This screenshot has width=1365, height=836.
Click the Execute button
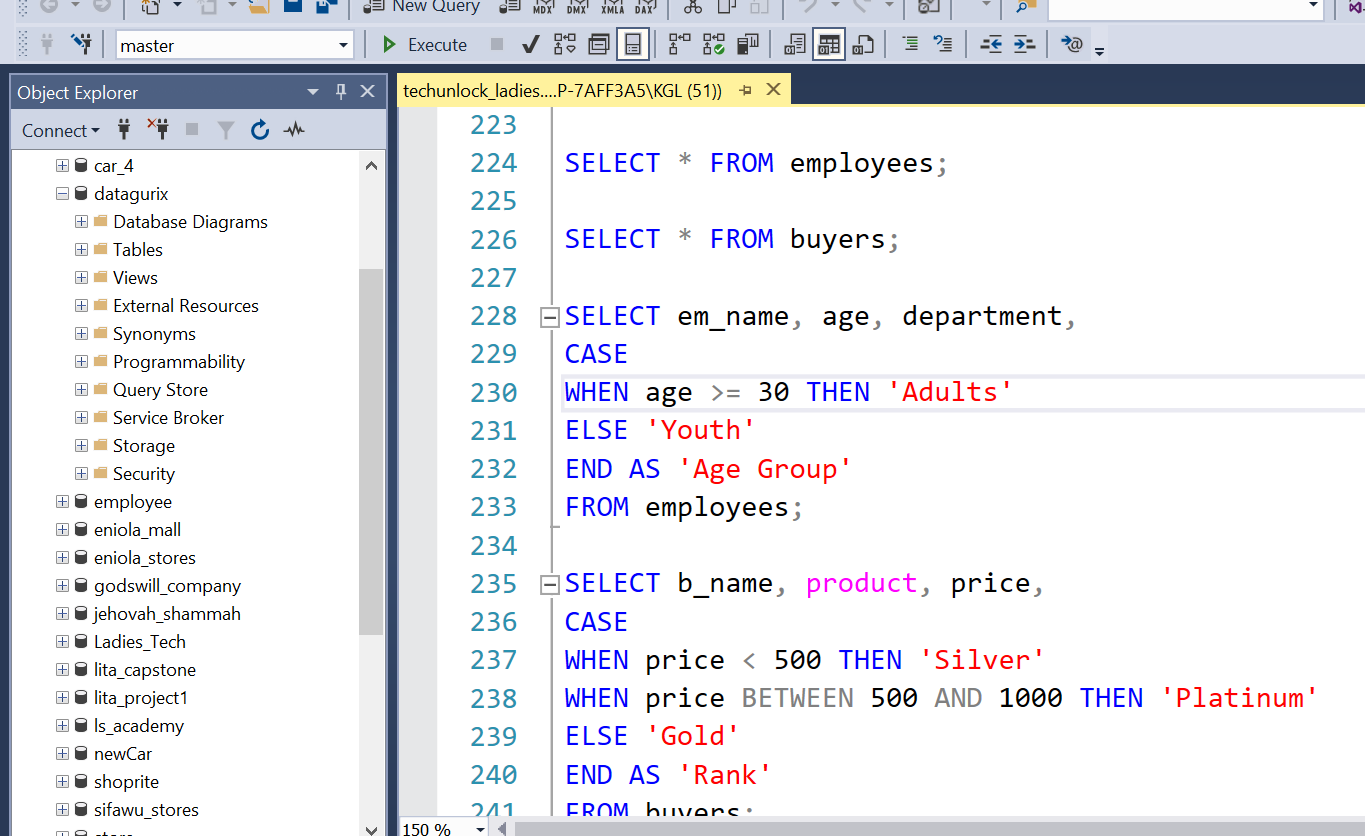[x=425, y=45]
